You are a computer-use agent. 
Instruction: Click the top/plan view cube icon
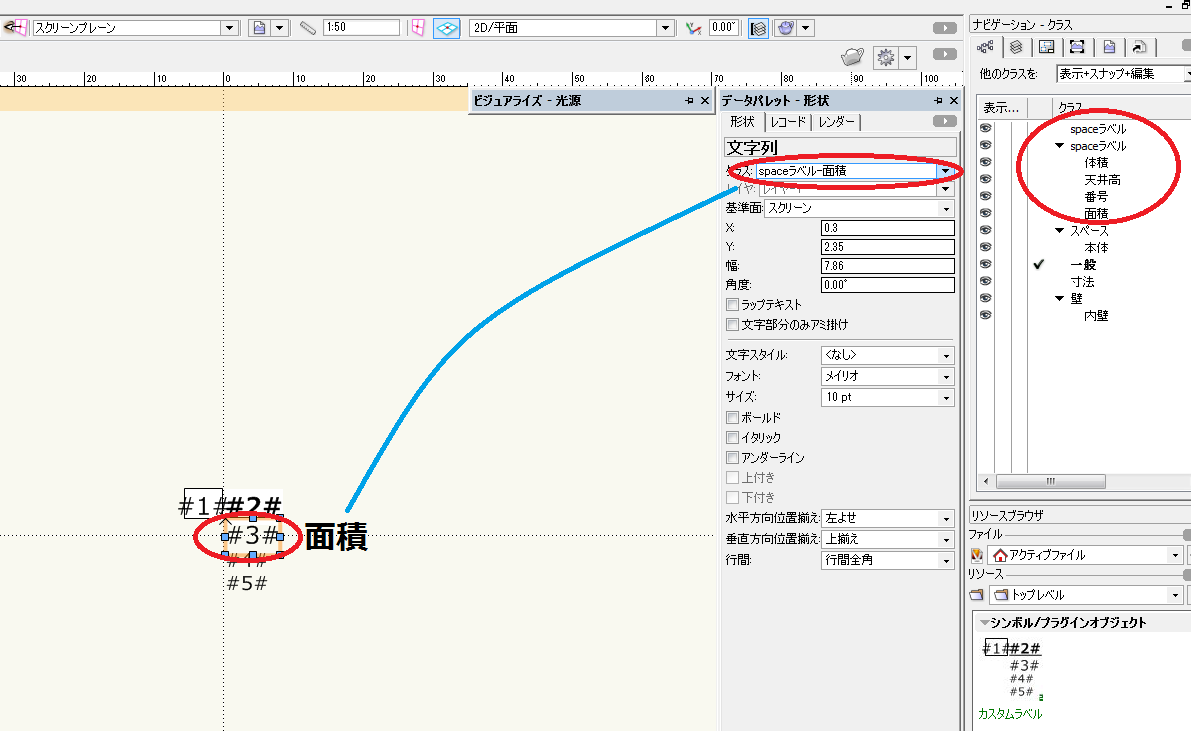tap(446, 28)
